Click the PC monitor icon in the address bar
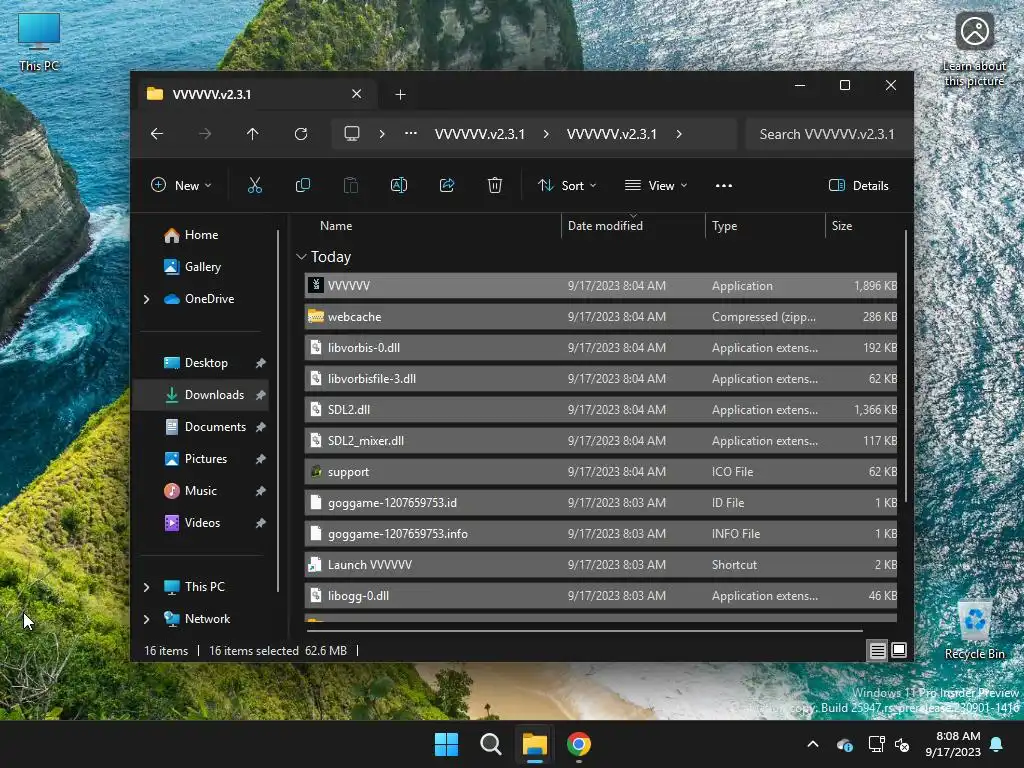This screenshot has width=1024, height=768. pyautogui.click(x=352, y=134)
